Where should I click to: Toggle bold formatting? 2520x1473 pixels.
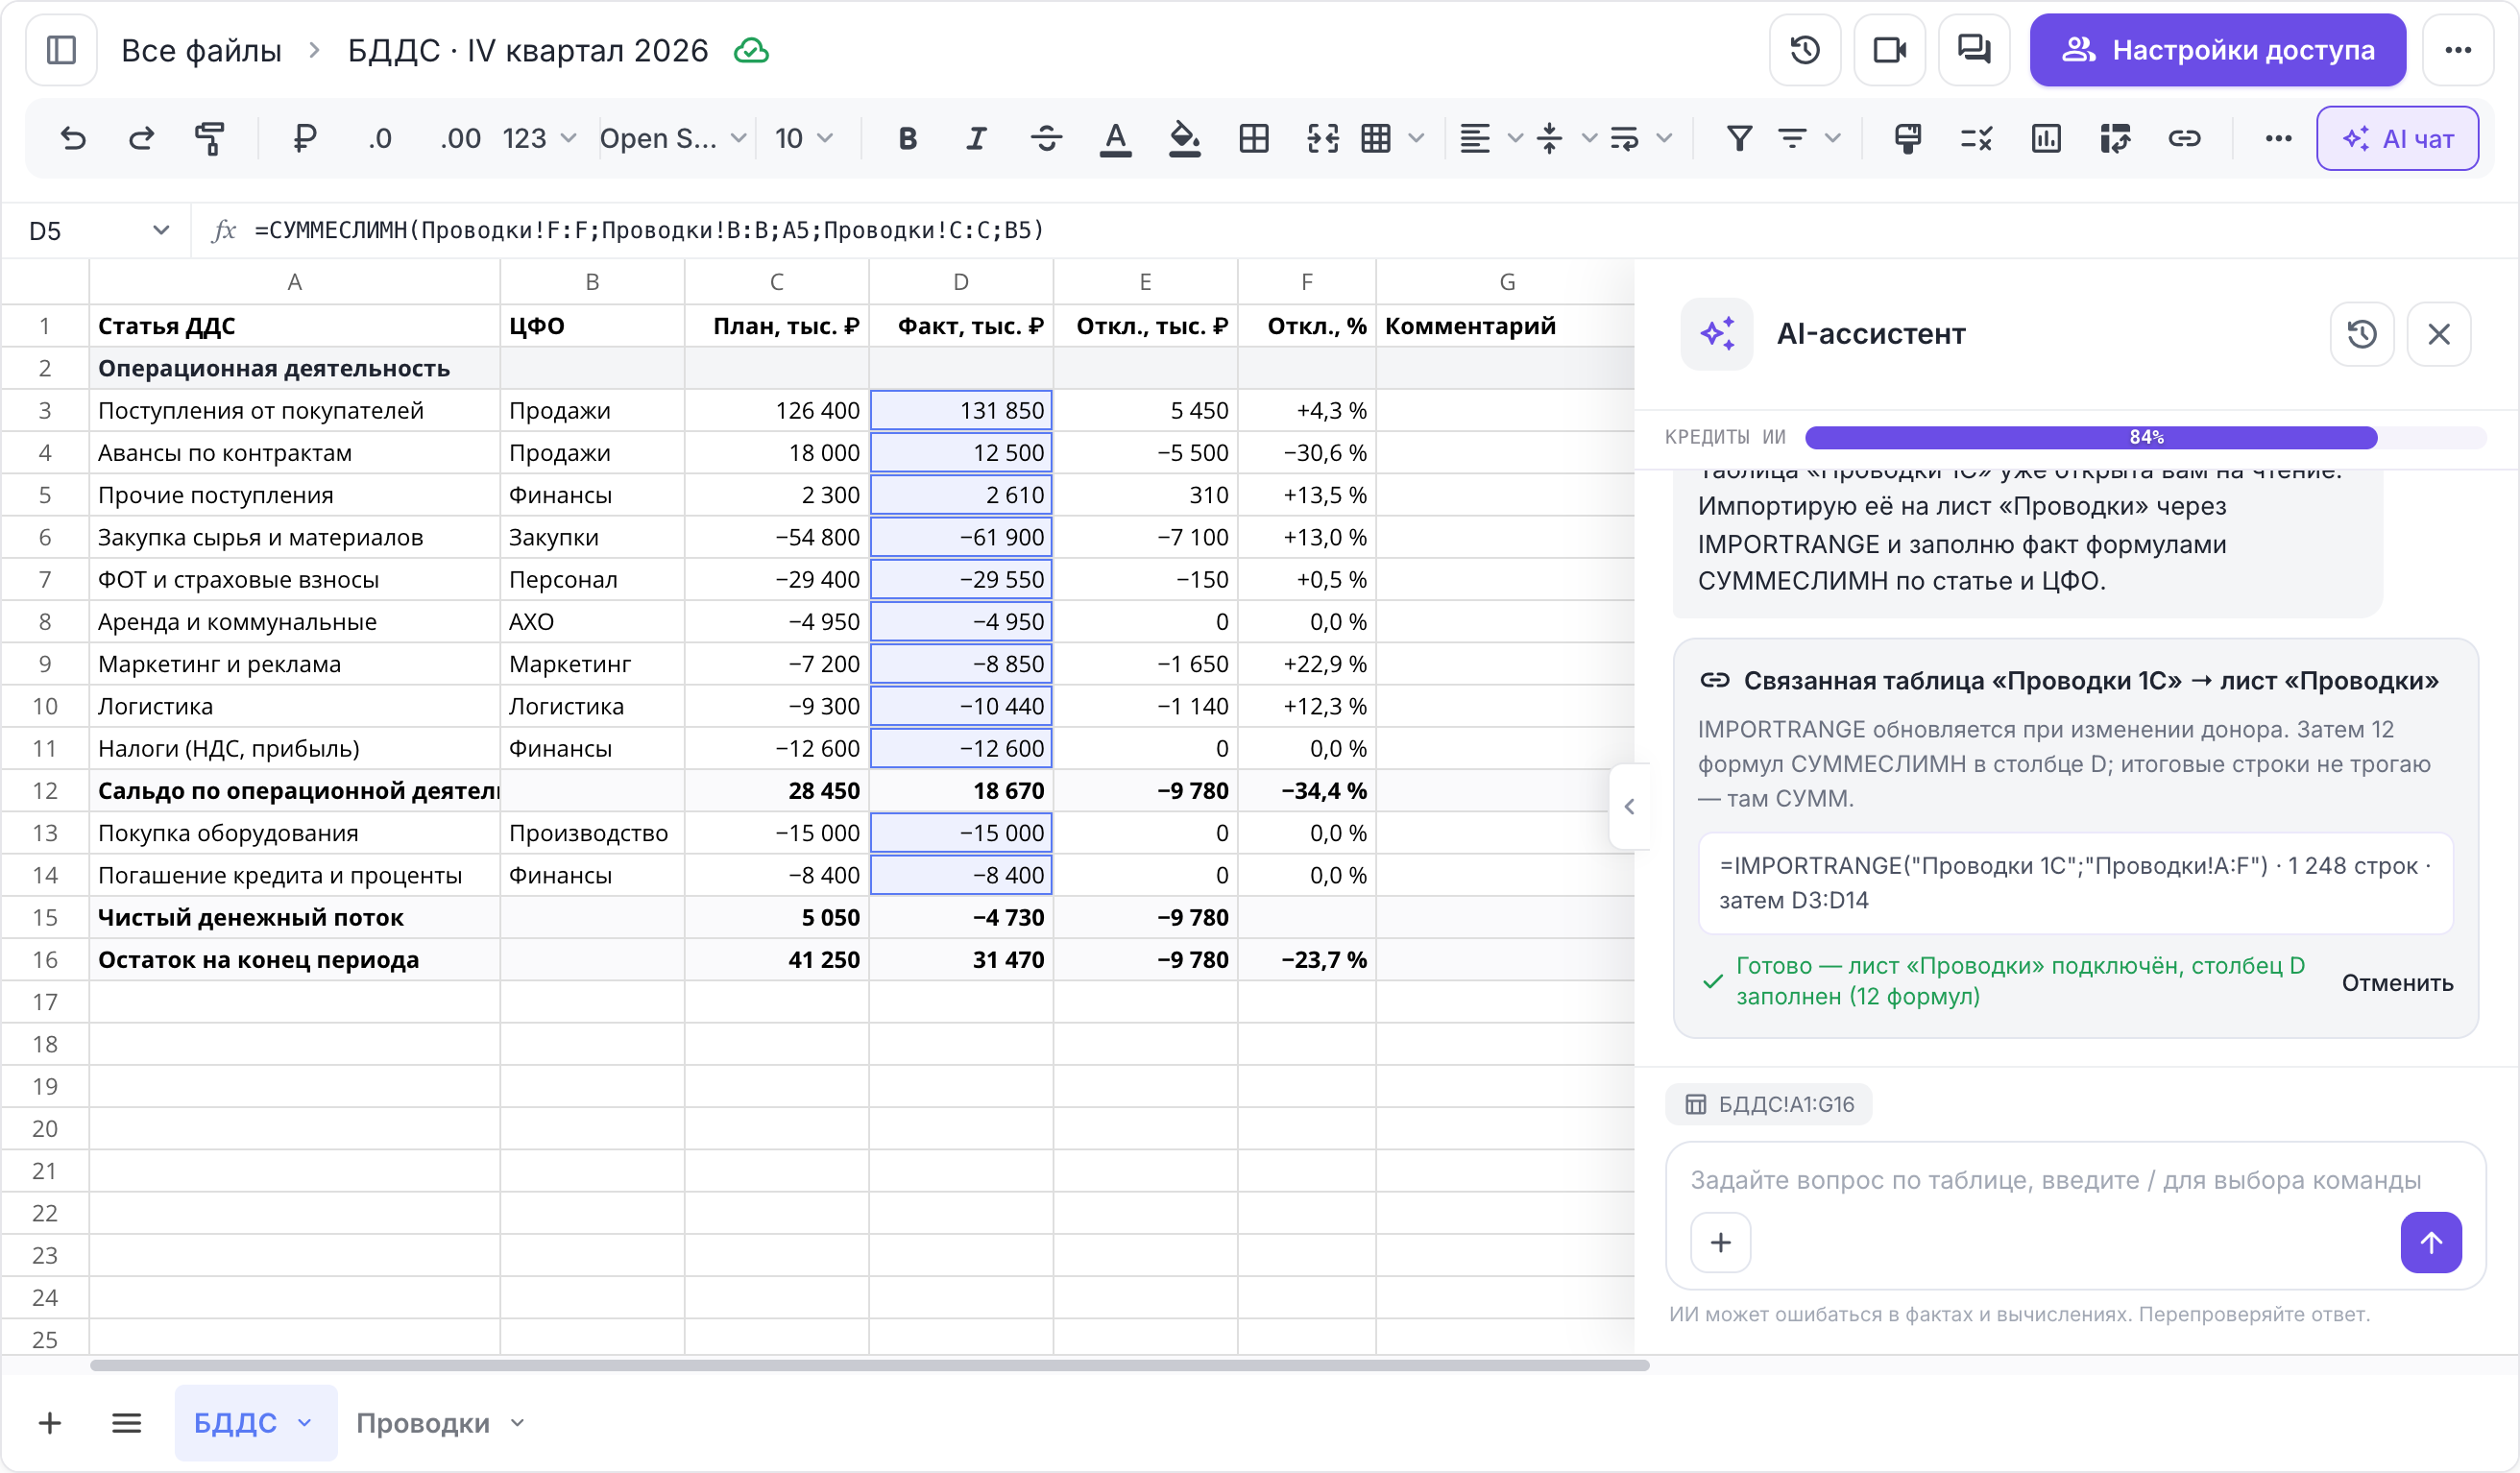point(907,138)
